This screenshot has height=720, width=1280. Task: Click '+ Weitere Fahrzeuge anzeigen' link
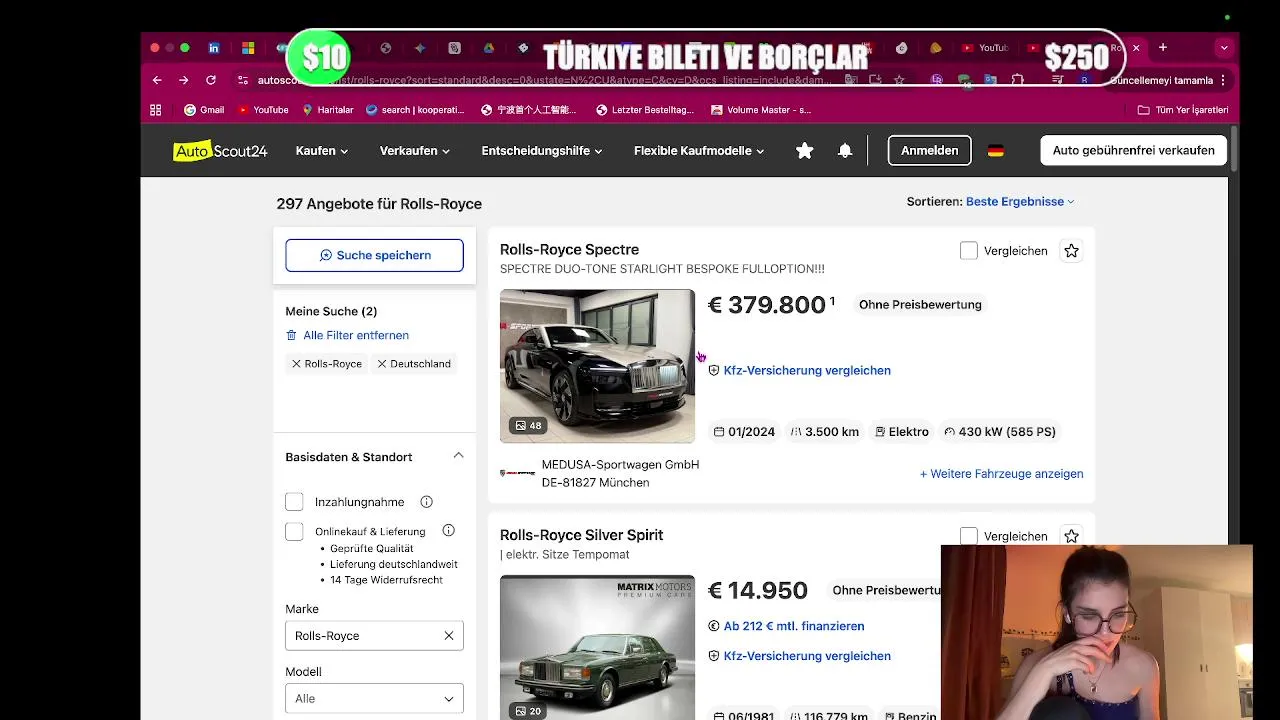pyautogui.click(x=1001, y=474)
